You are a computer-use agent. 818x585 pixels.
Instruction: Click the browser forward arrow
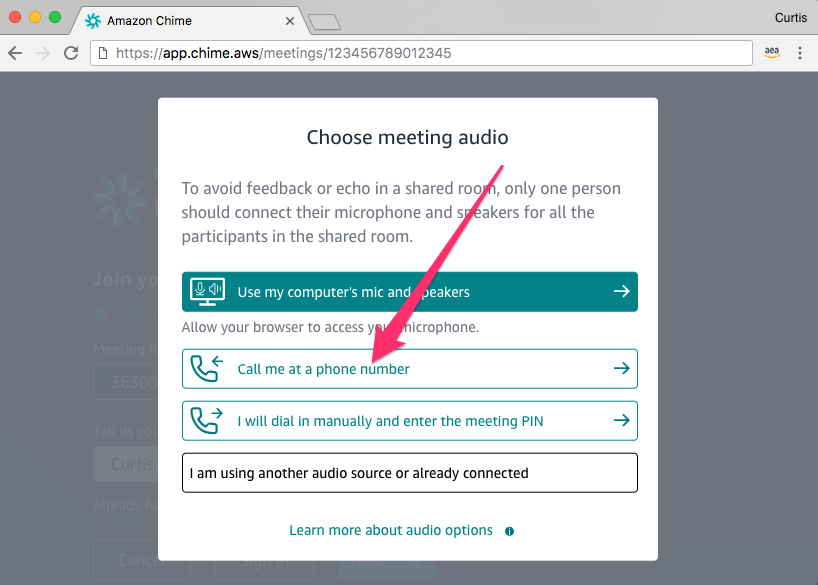pos(43,53)
